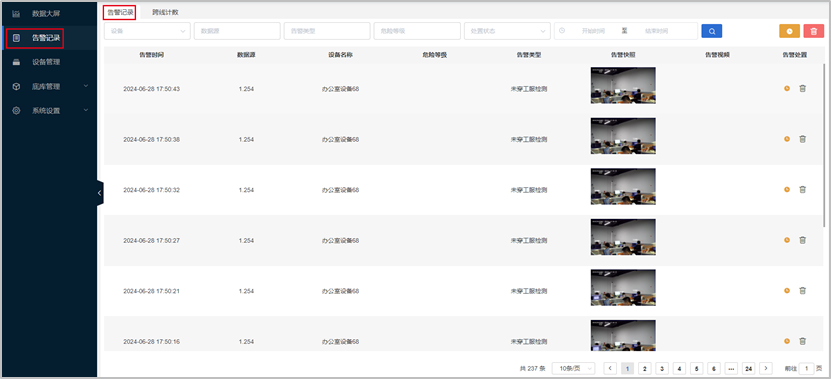831x379 pixels.
Task: Collapse the sidebar with the arrow handle
Action: pos(100,193)
